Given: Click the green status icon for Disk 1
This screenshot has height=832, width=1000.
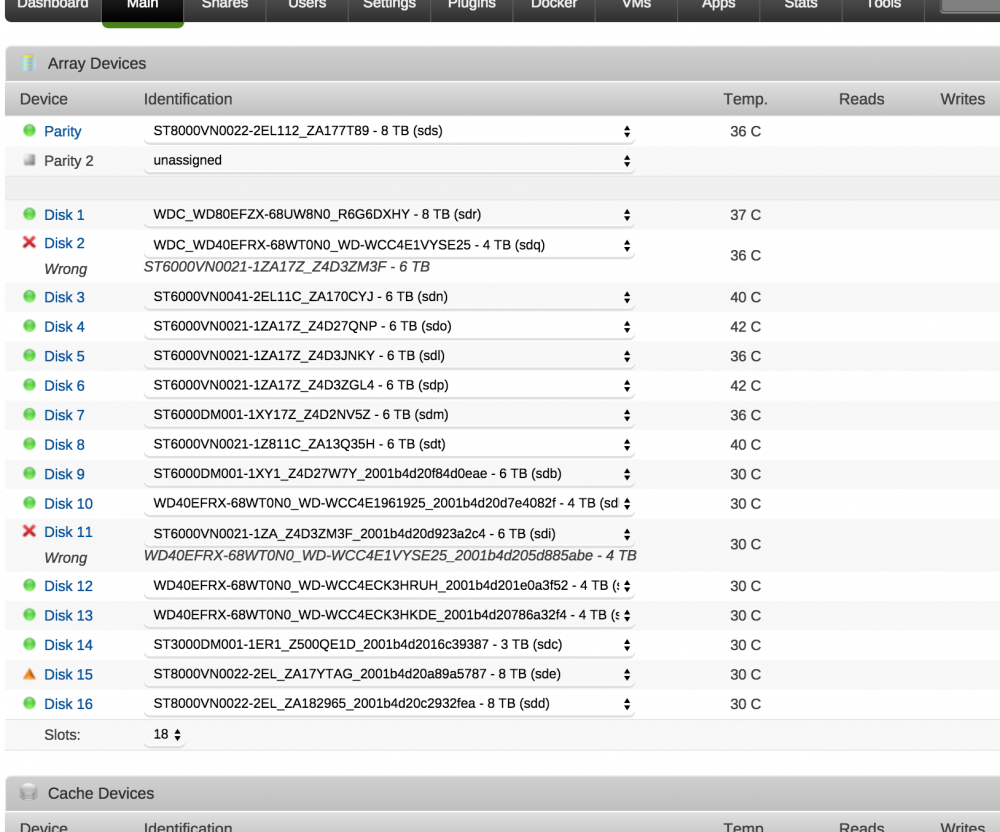Looking at the screenshot, I should coord(29,214).
